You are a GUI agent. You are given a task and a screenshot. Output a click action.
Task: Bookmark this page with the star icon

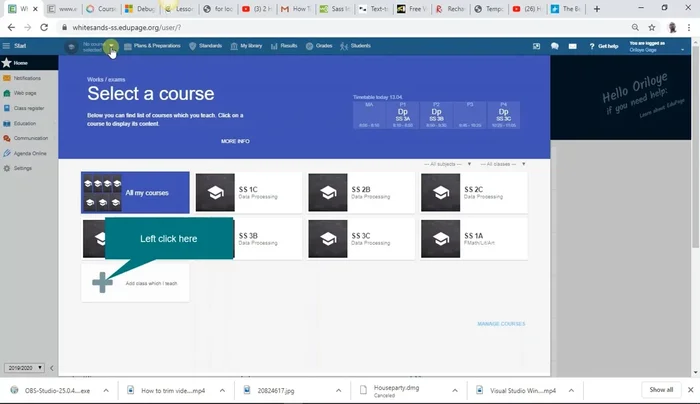click(651, 28)
